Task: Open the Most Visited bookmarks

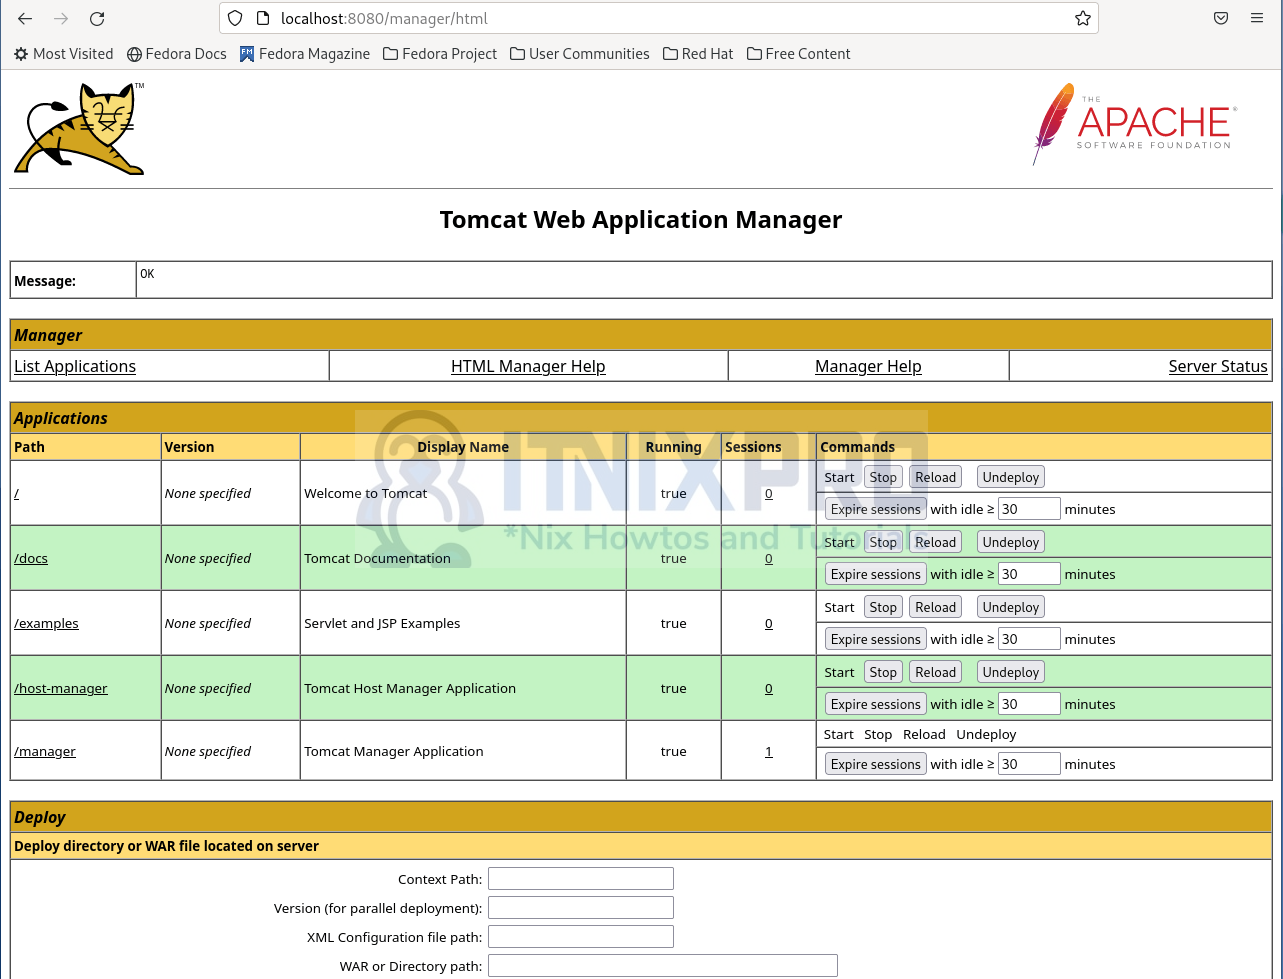Action: 63,54
